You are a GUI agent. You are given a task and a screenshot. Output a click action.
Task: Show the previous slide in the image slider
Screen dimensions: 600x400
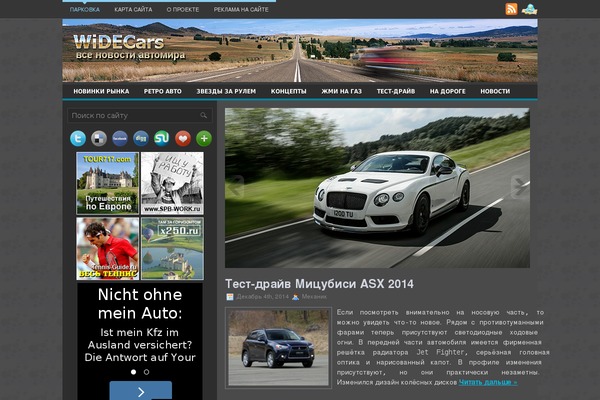[x=236, y=186]
